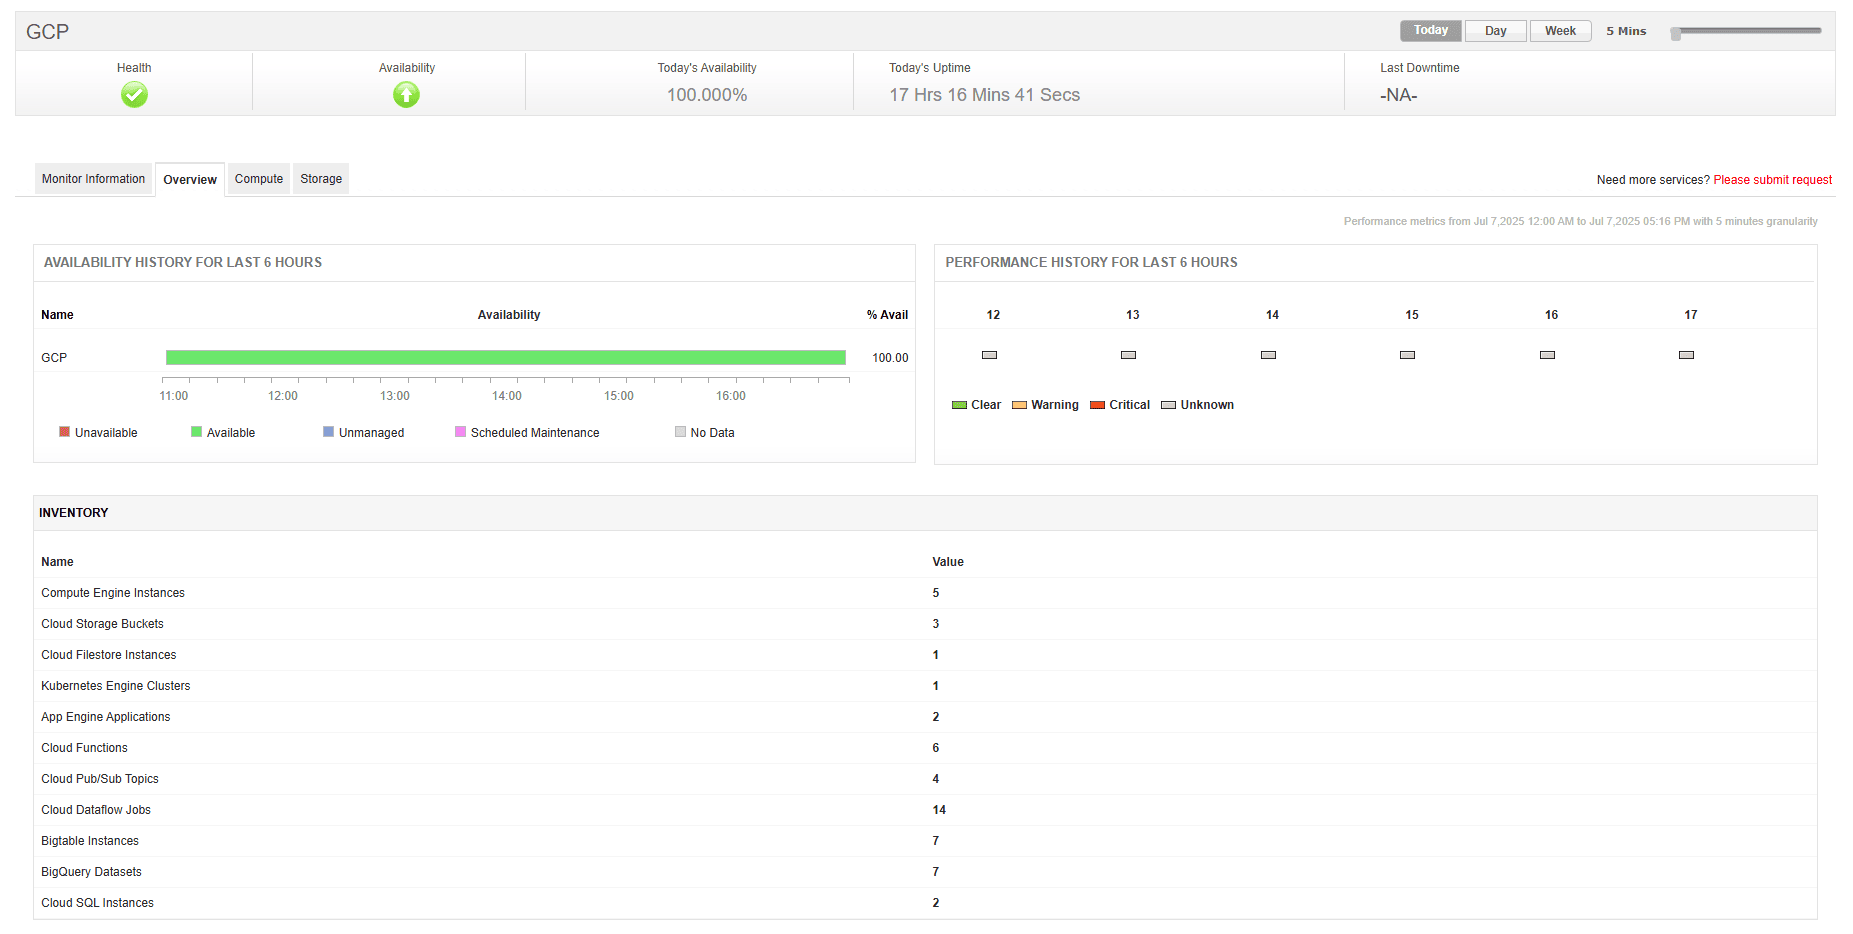Switch time range to Week
The width and height of the screenshot is (1853, 934).
pyautogui.click(x=1559, y=31)
